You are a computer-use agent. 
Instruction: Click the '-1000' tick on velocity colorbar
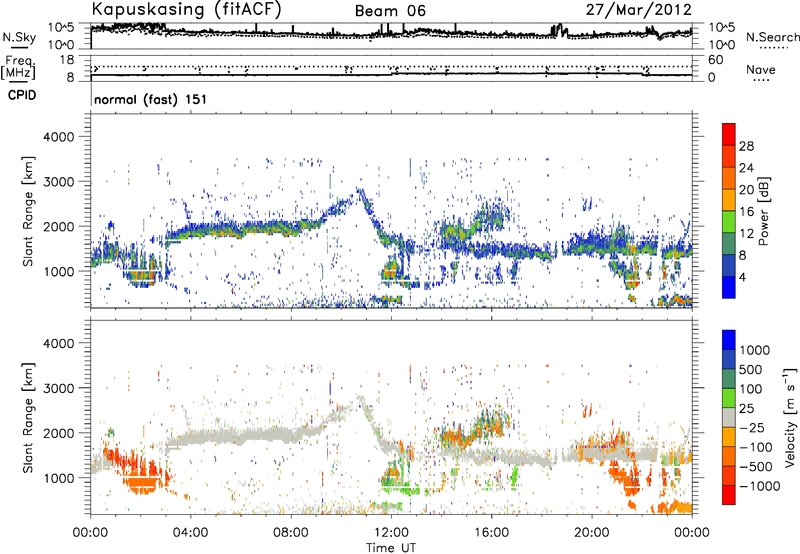coord(759,486)
